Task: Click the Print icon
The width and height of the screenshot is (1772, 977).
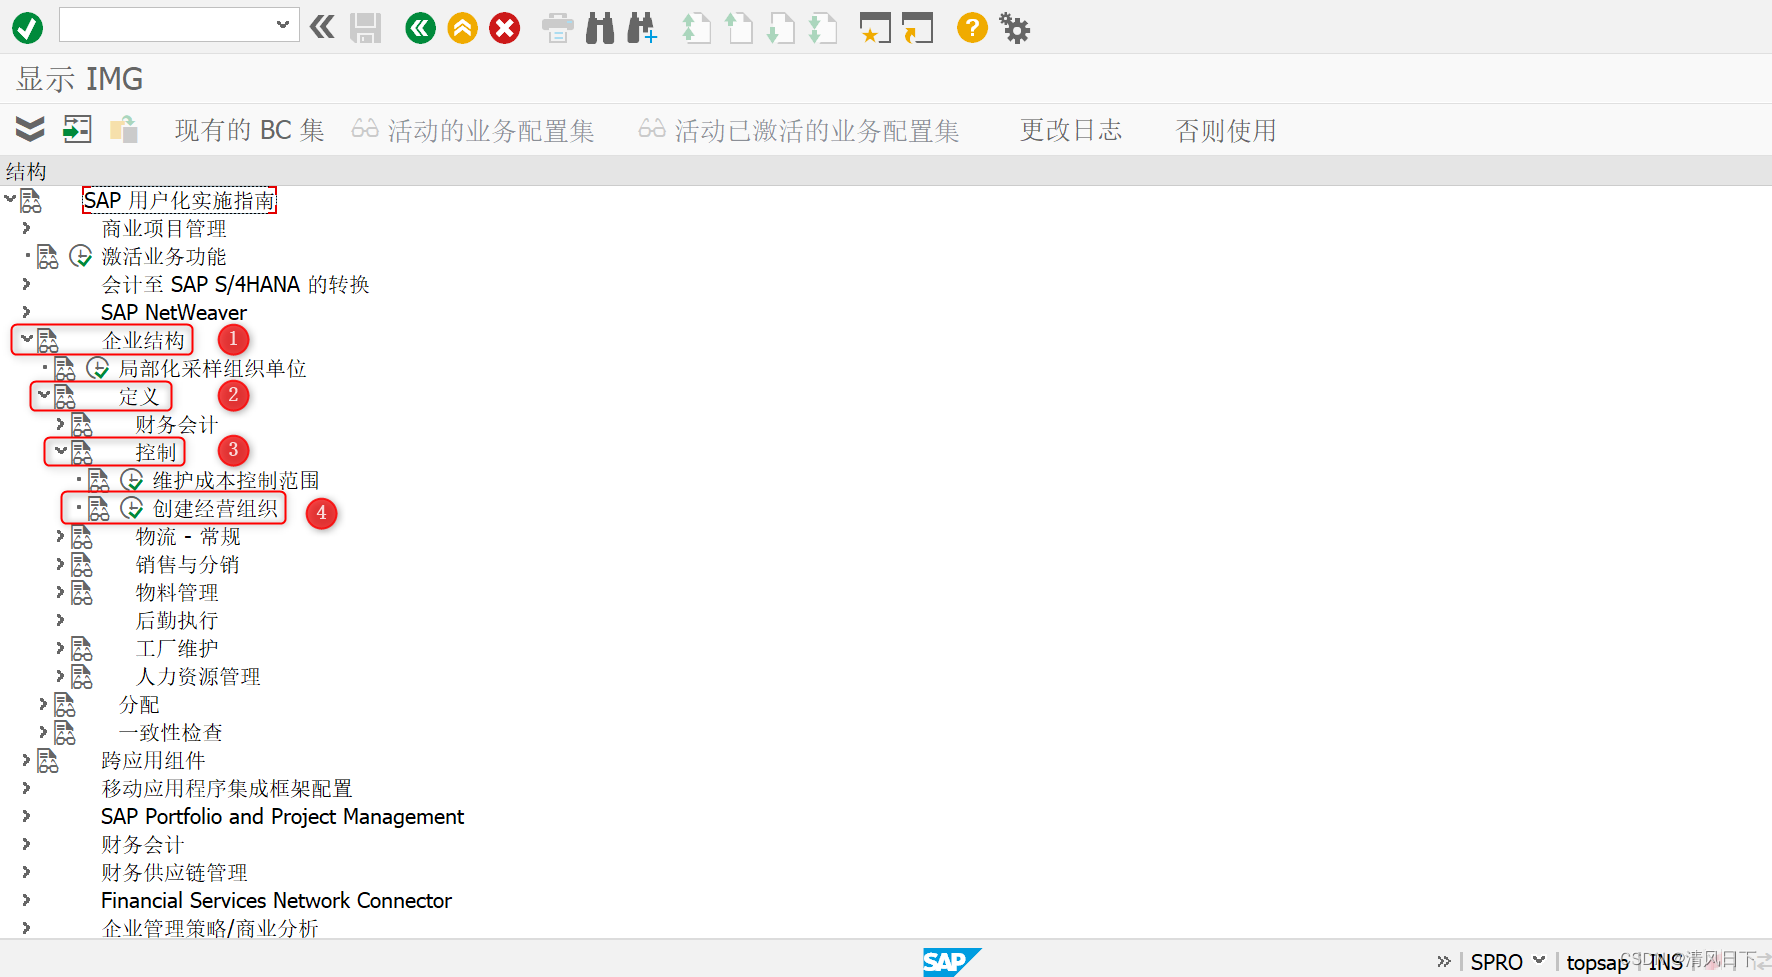Action: pos(557,28)
